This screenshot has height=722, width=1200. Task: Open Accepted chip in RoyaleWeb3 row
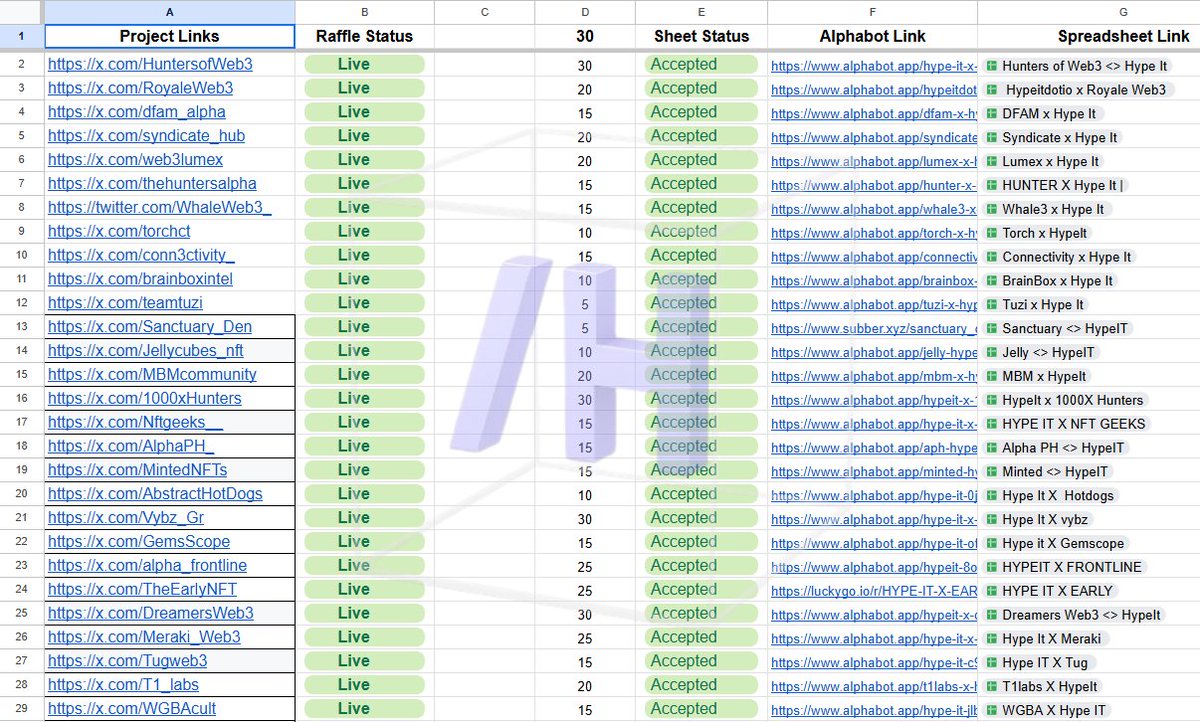(x=701, y=88)
